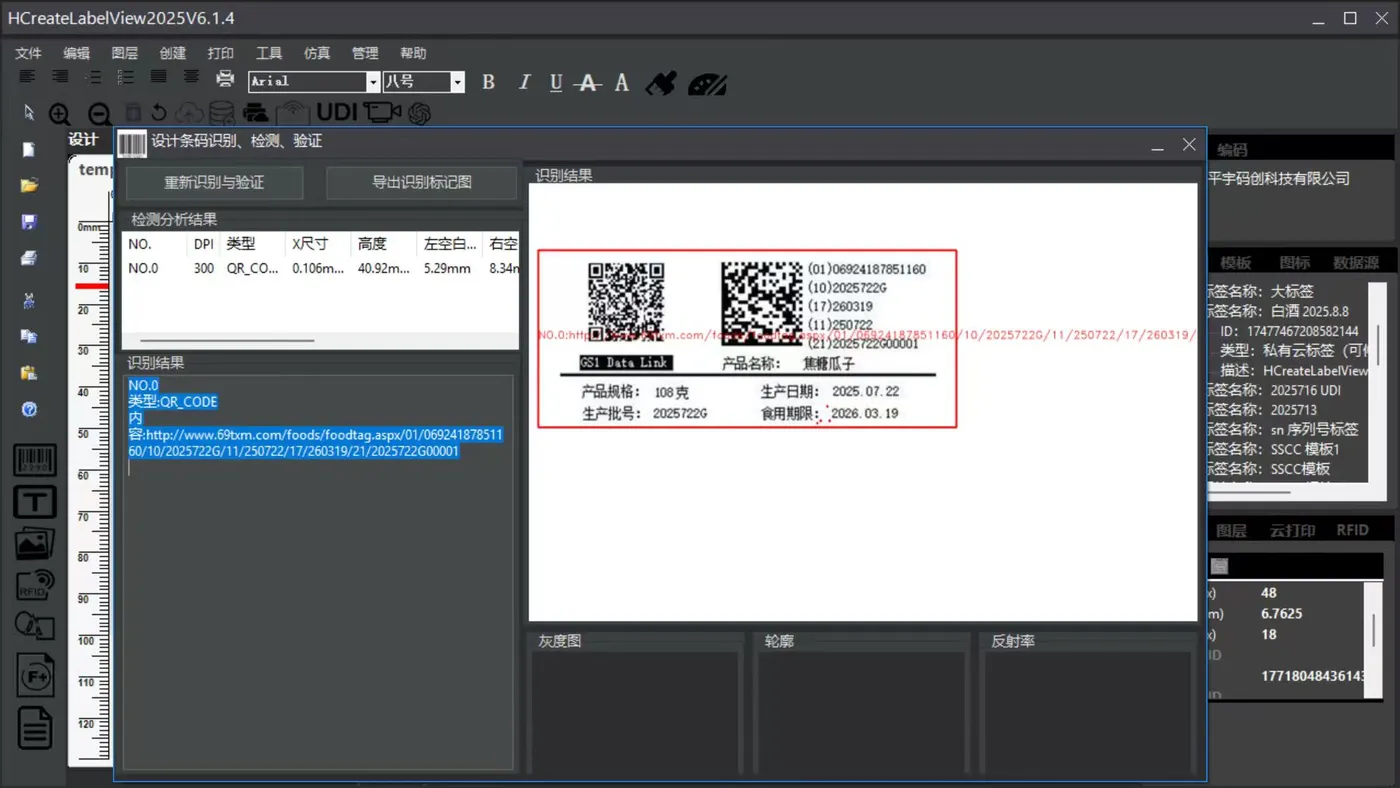This screenshot has width=1400, height=788.
Task: Switch to the 设计 tab
Action: pos(83,140)
